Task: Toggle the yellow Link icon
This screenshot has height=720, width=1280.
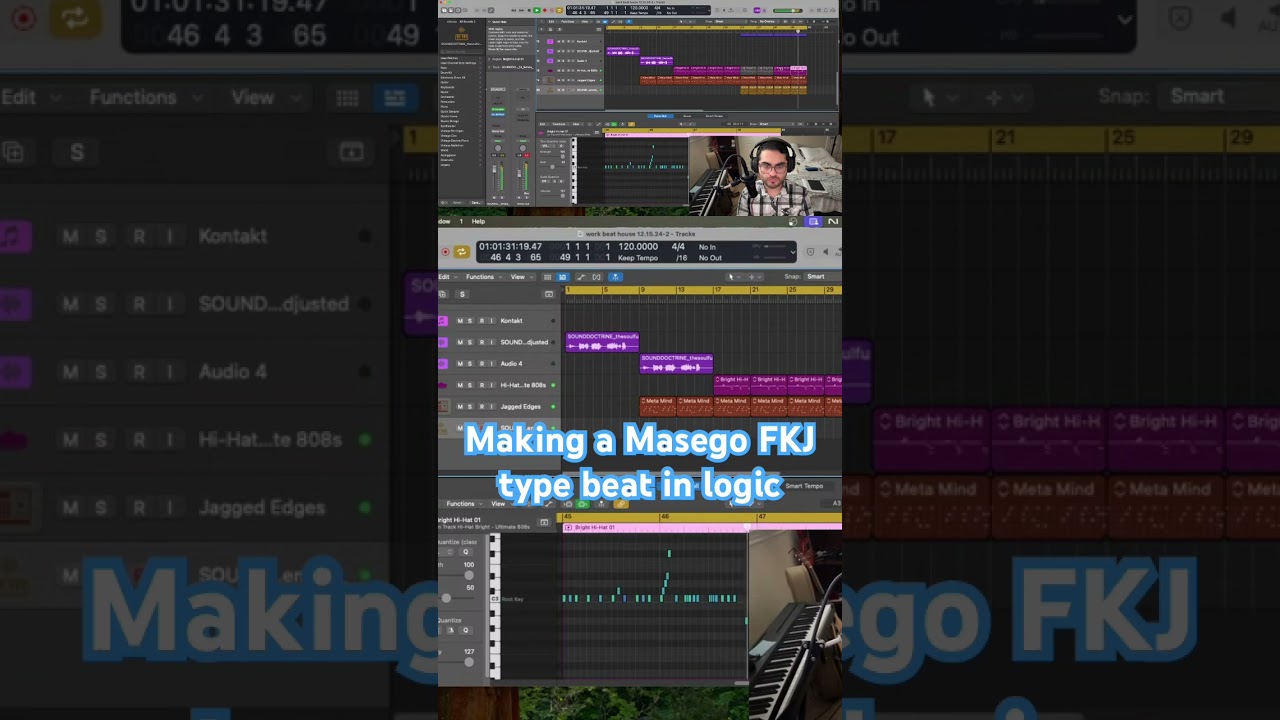Action: coord(620,504)
